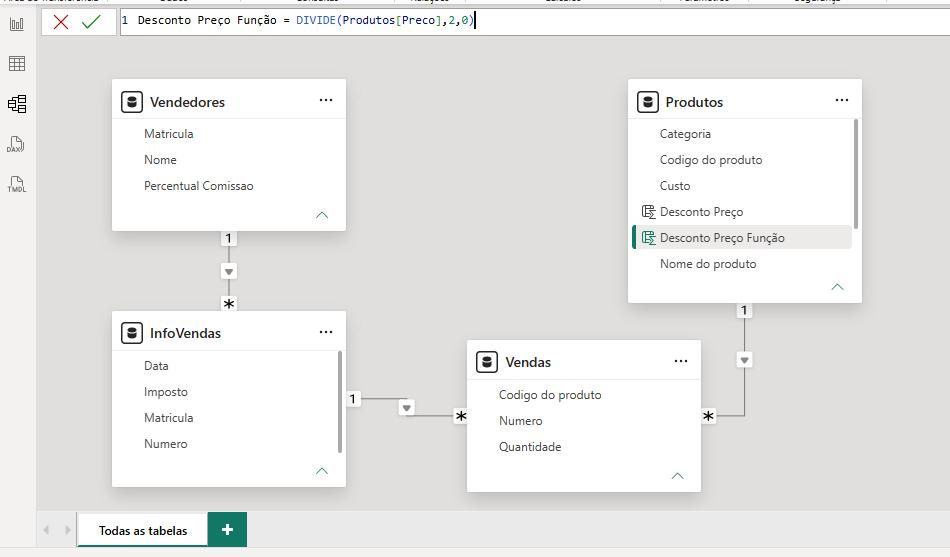Viewport: 950px width, 557px height.
Task: Click InfoVendas to Vendas relationship arrow
Action: point(407,408)
